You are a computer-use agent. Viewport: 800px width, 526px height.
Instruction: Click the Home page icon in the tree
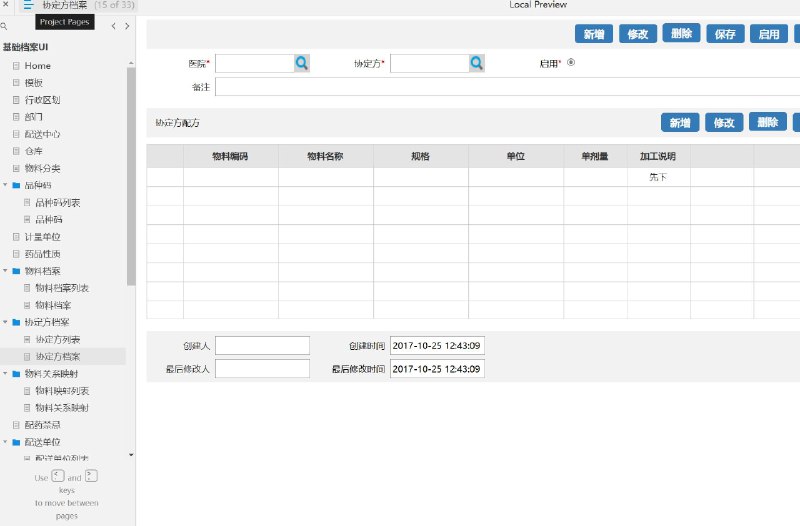click(x=16, y=66)
